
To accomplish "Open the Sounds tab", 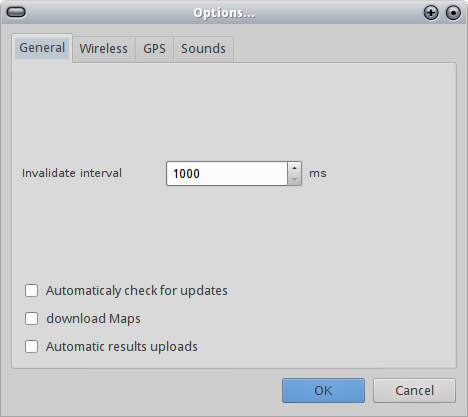I will click(x=203, y=49).
